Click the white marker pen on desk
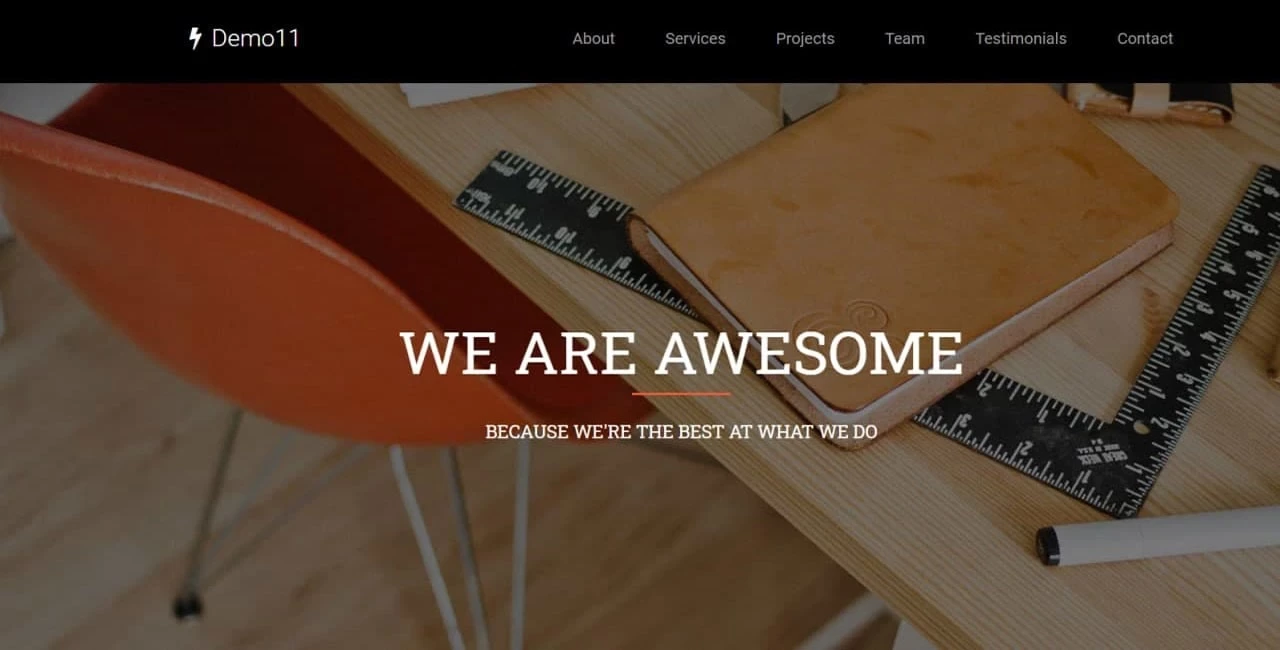Viewport: 1280px width, 650px height. (x=1158, y=536)
